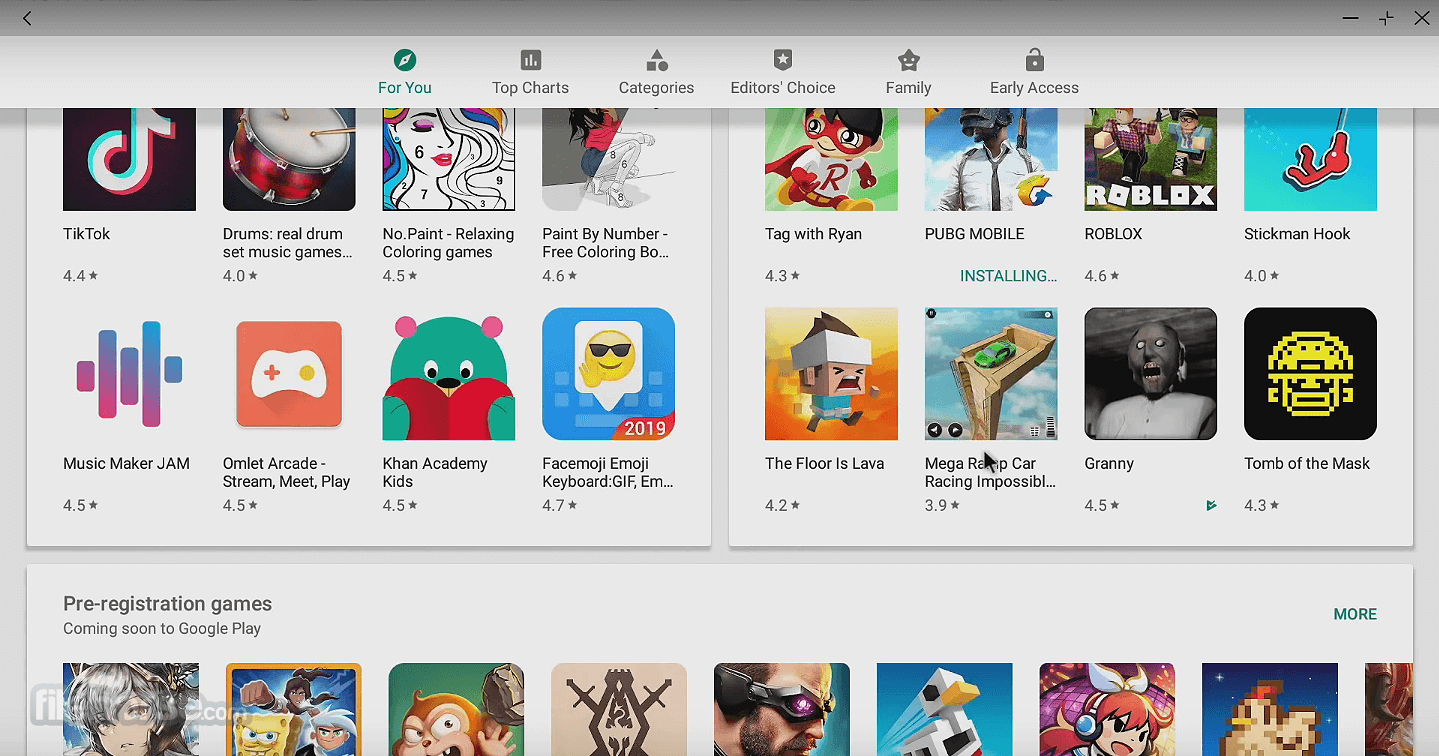Open the Tag with Ryan icon
Viewport: 1439px width, 756px height.
coord(831,159)
